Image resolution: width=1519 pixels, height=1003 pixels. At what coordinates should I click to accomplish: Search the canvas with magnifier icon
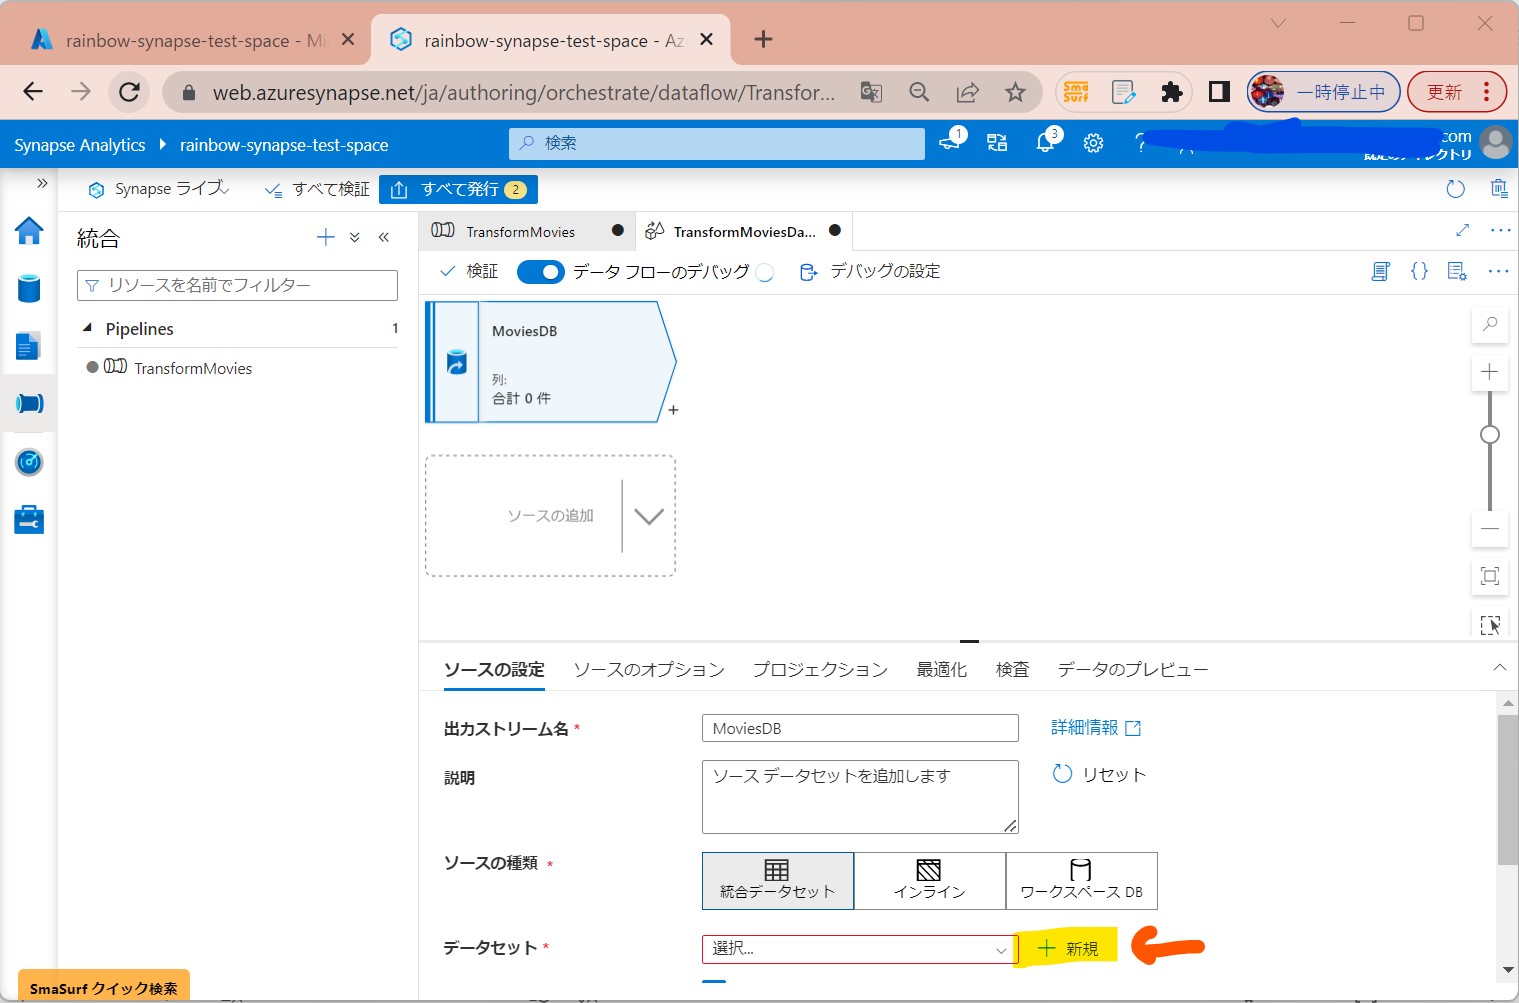tap(1490, 324)
